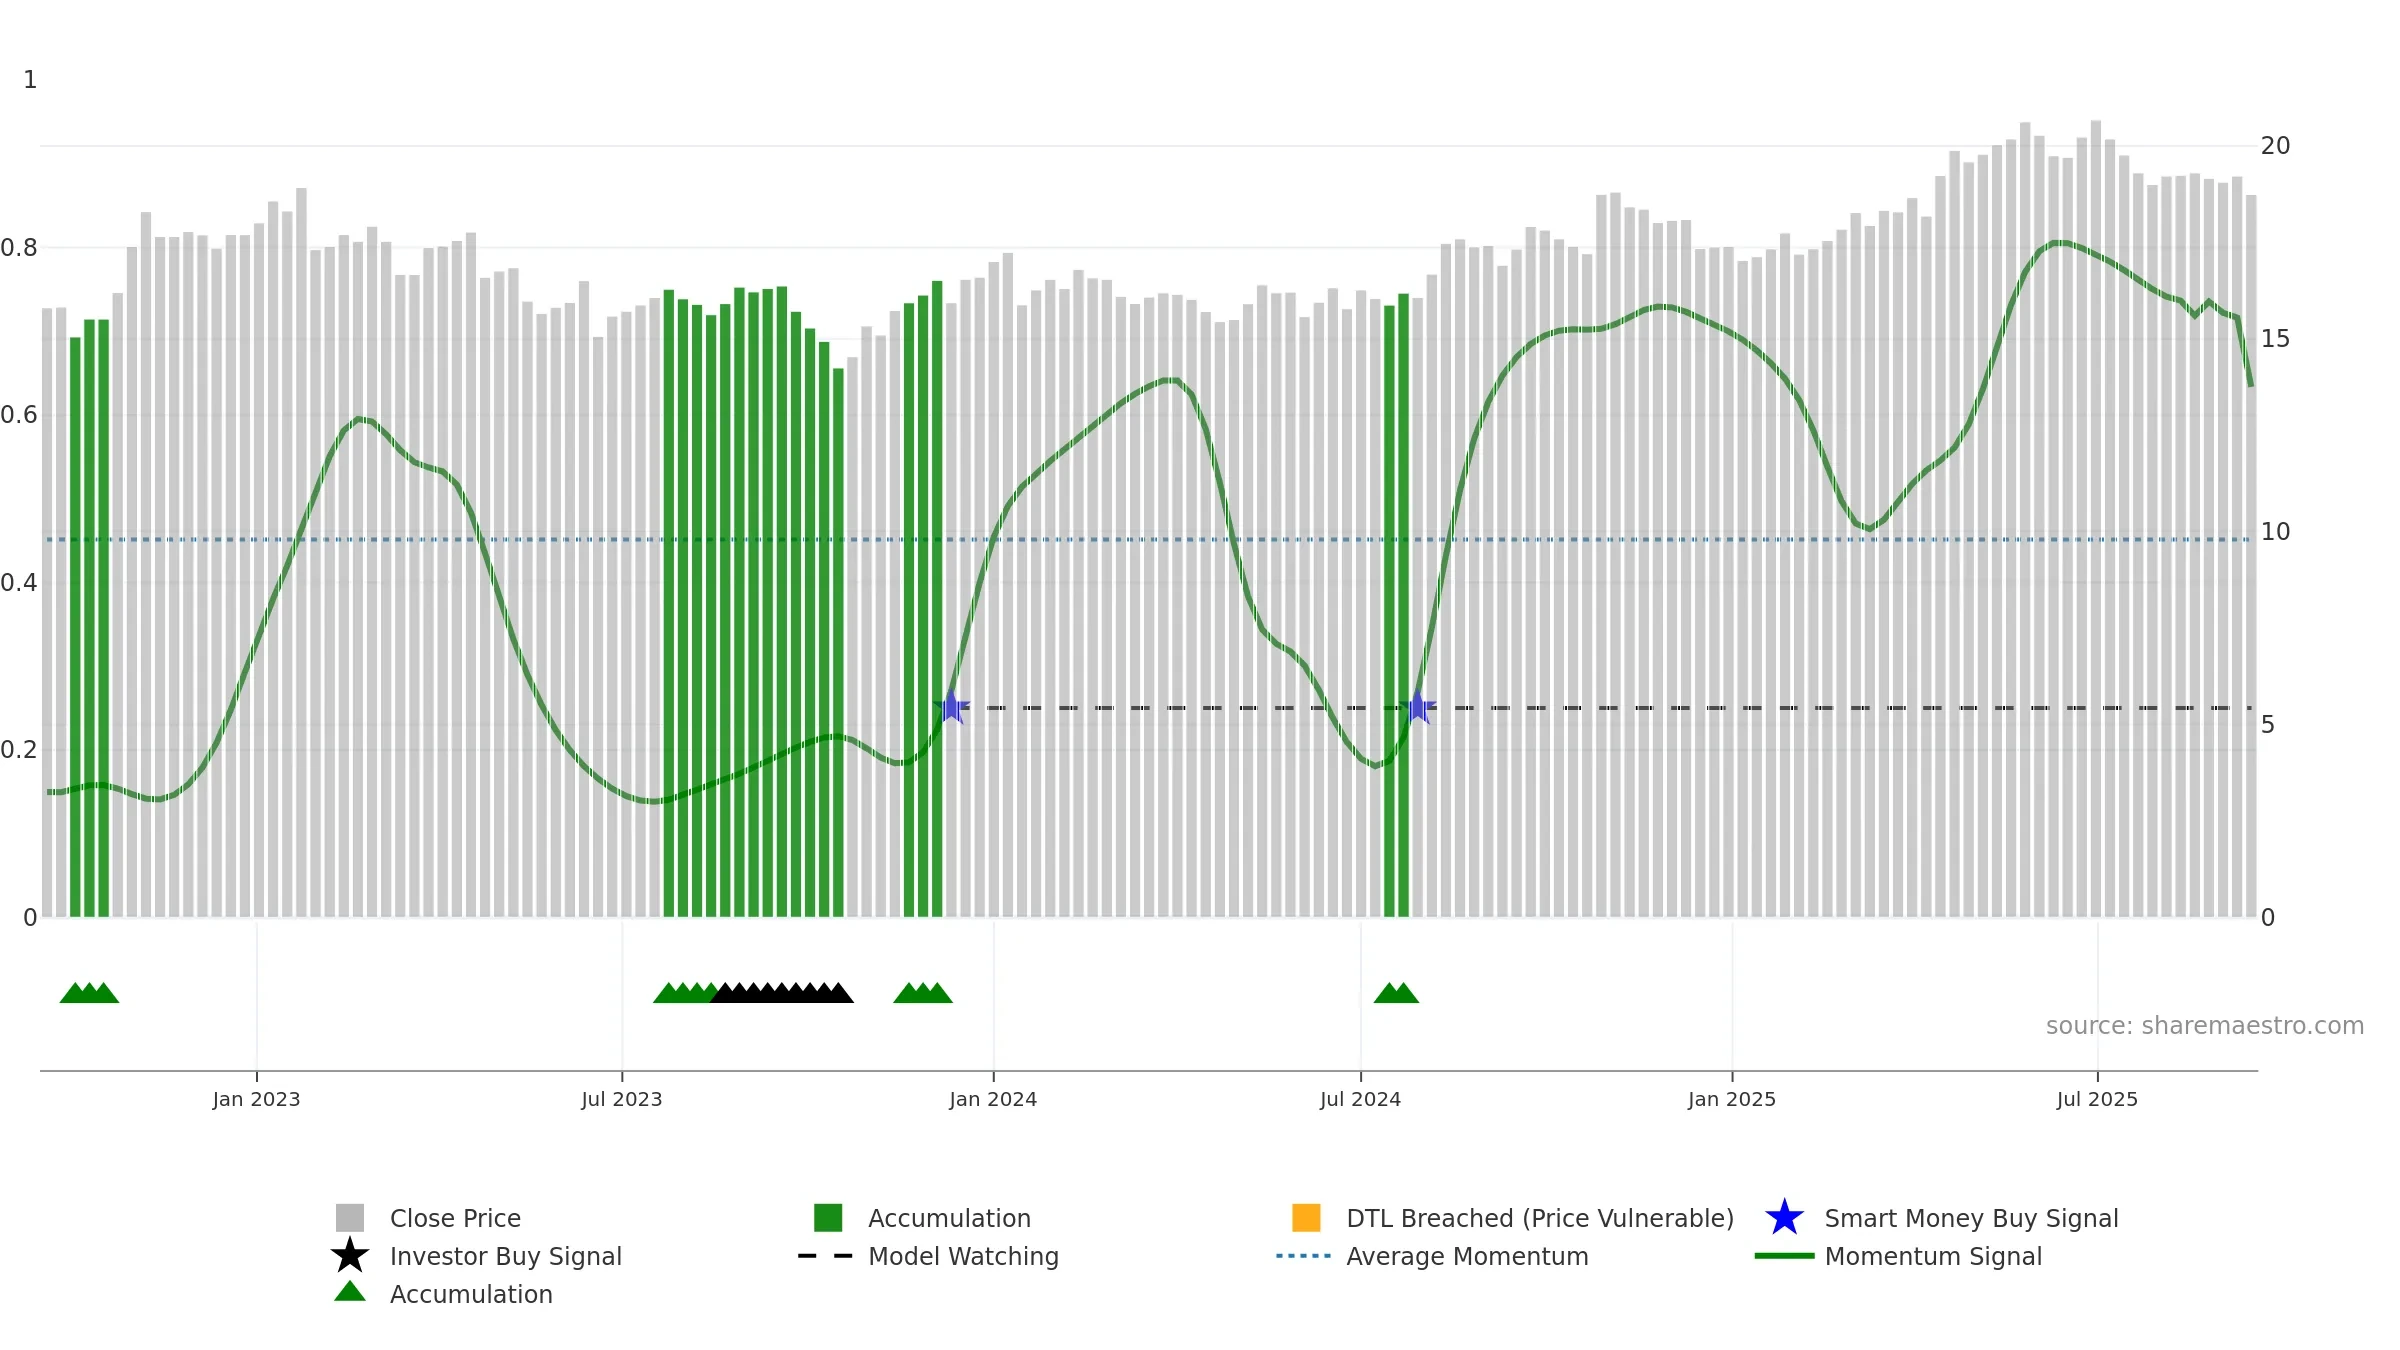Click green triangles just before Jan 2024
2400x1350 pixels.
[923, 993]
